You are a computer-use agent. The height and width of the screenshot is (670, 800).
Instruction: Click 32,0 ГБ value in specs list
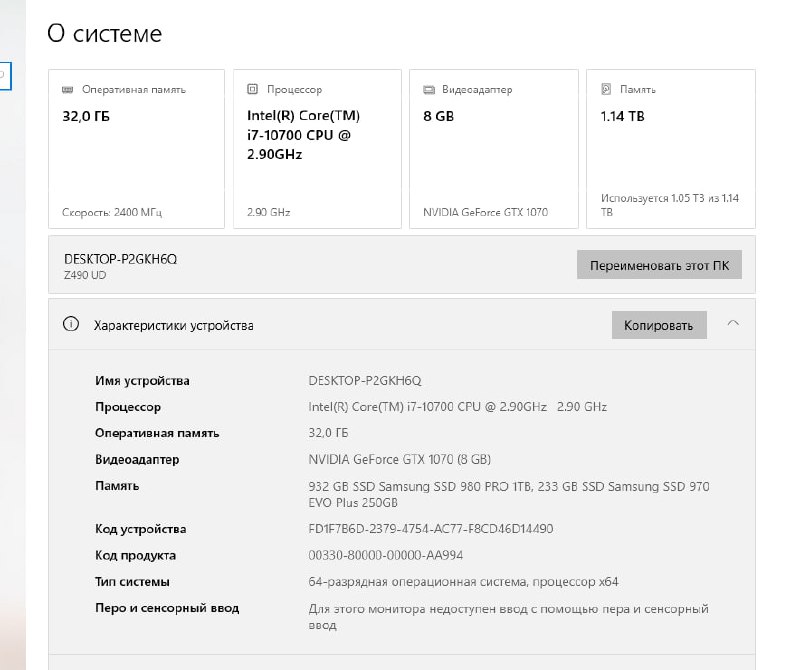(x=328, y=433)
